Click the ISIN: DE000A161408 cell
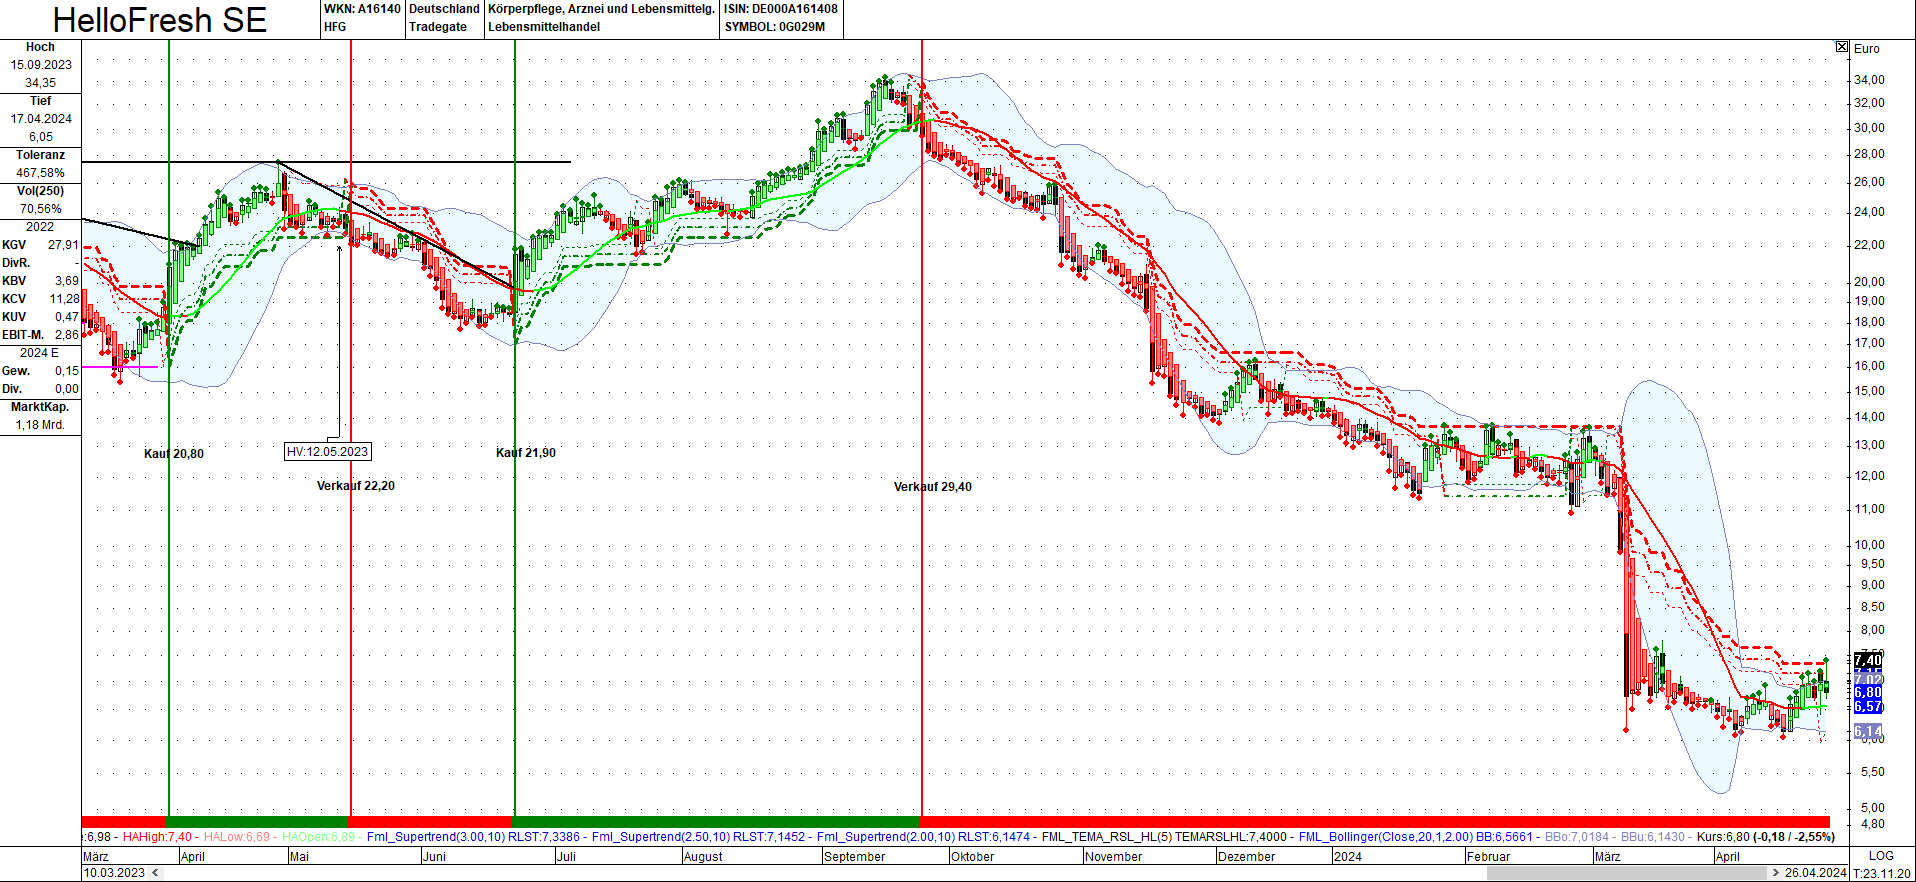Viewport: 1916px width, 882px height. [x=781, y=9]
